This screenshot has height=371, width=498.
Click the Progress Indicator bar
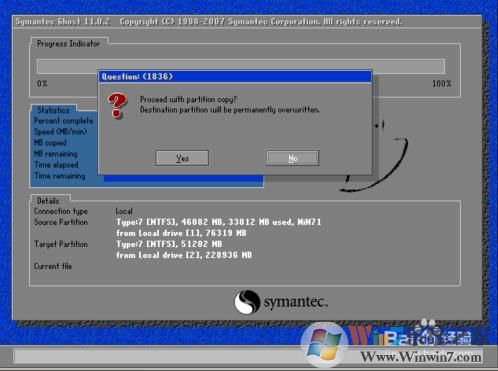pos(241,66)
